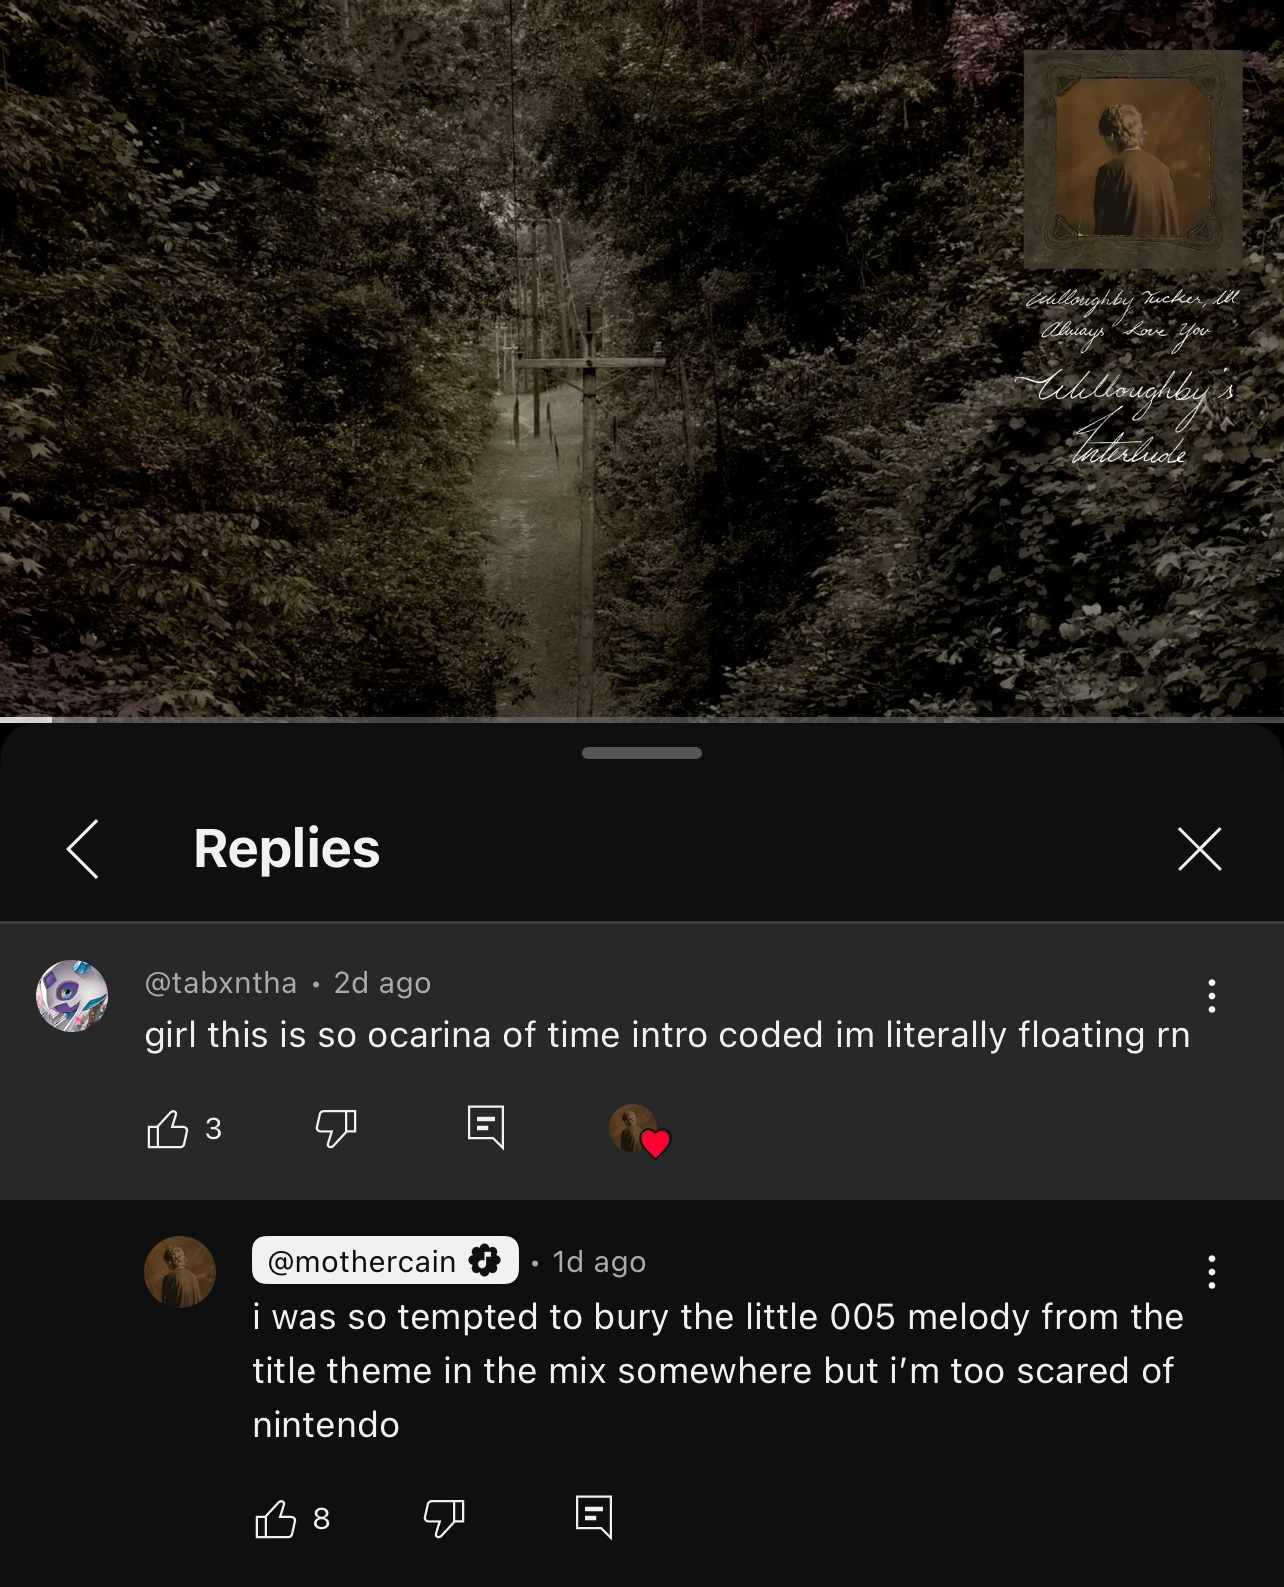This screenshot has width=1284, height=1587.
Task: Tap the drag handle above the Replies header
Action: (642, 753)
